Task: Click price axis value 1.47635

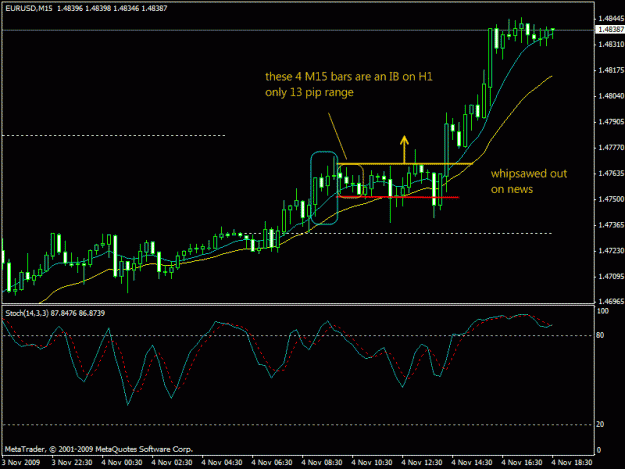Action: (x=611, y=173)
